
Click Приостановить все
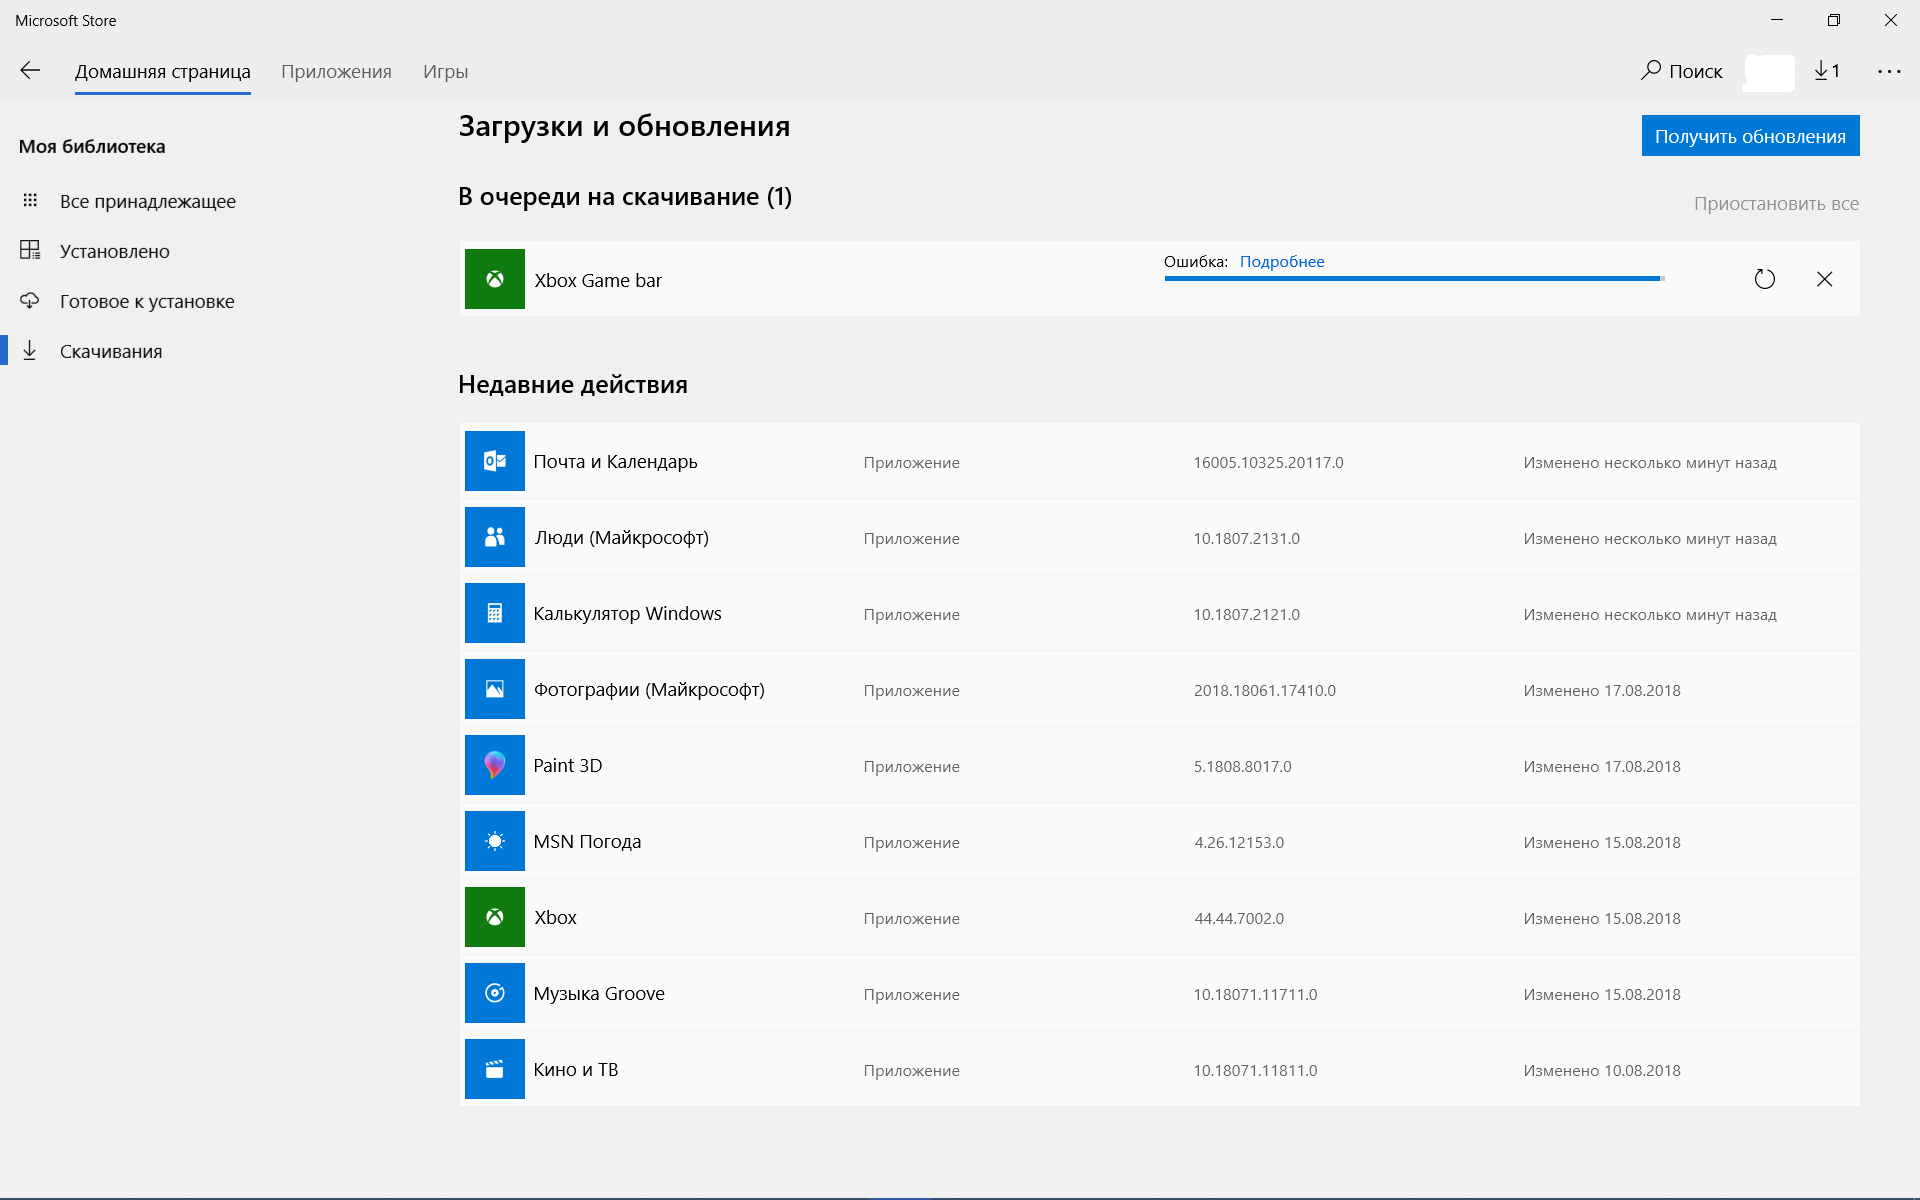pyautogui.click(x=1776, y=204)
